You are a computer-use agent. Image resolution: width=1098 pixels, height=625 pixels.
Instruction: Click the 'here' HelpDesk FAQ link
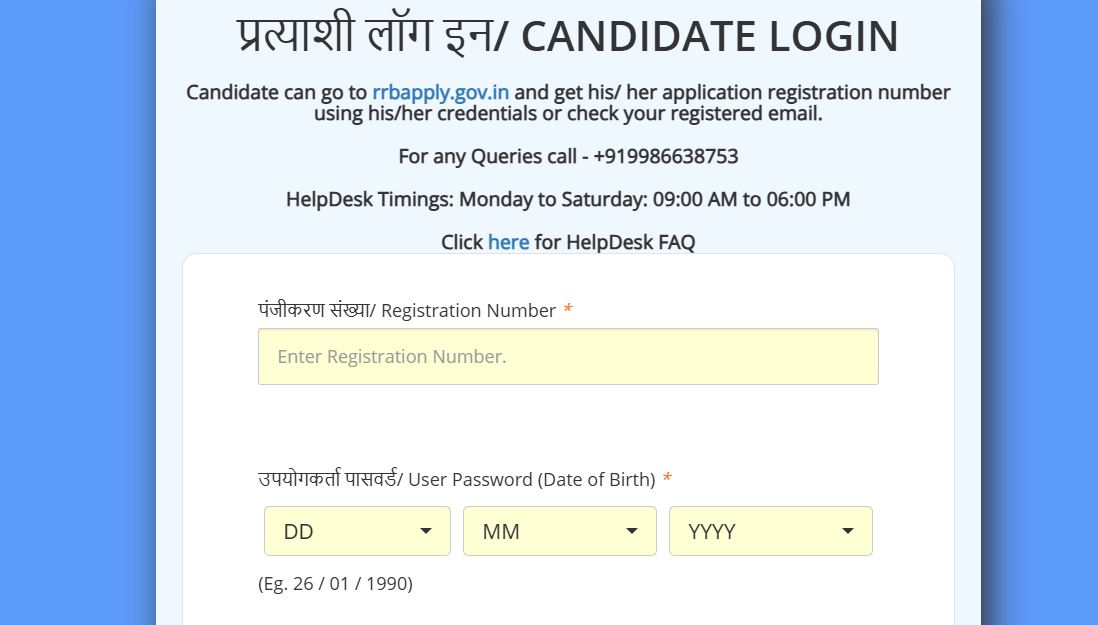pyautogui.click(x=508, y=242)
